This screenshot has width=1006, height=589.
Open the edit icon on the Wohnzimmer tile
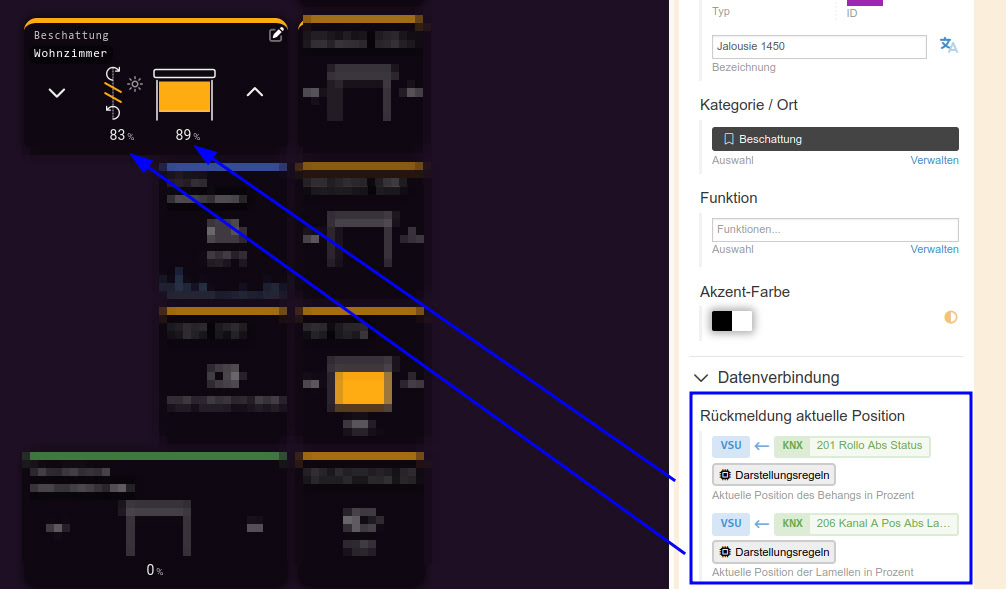[277, 35]
